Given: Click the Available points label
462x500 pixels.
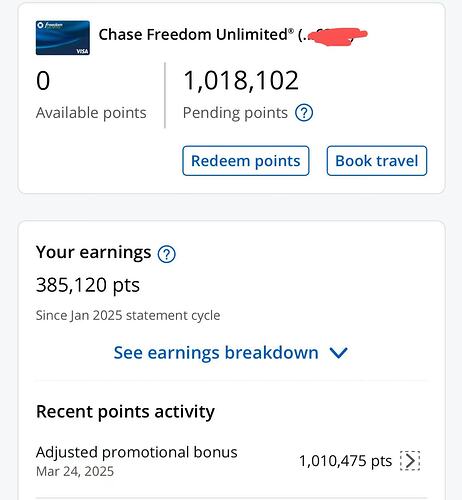Looking at the screenshot, I should click(91, 113).
